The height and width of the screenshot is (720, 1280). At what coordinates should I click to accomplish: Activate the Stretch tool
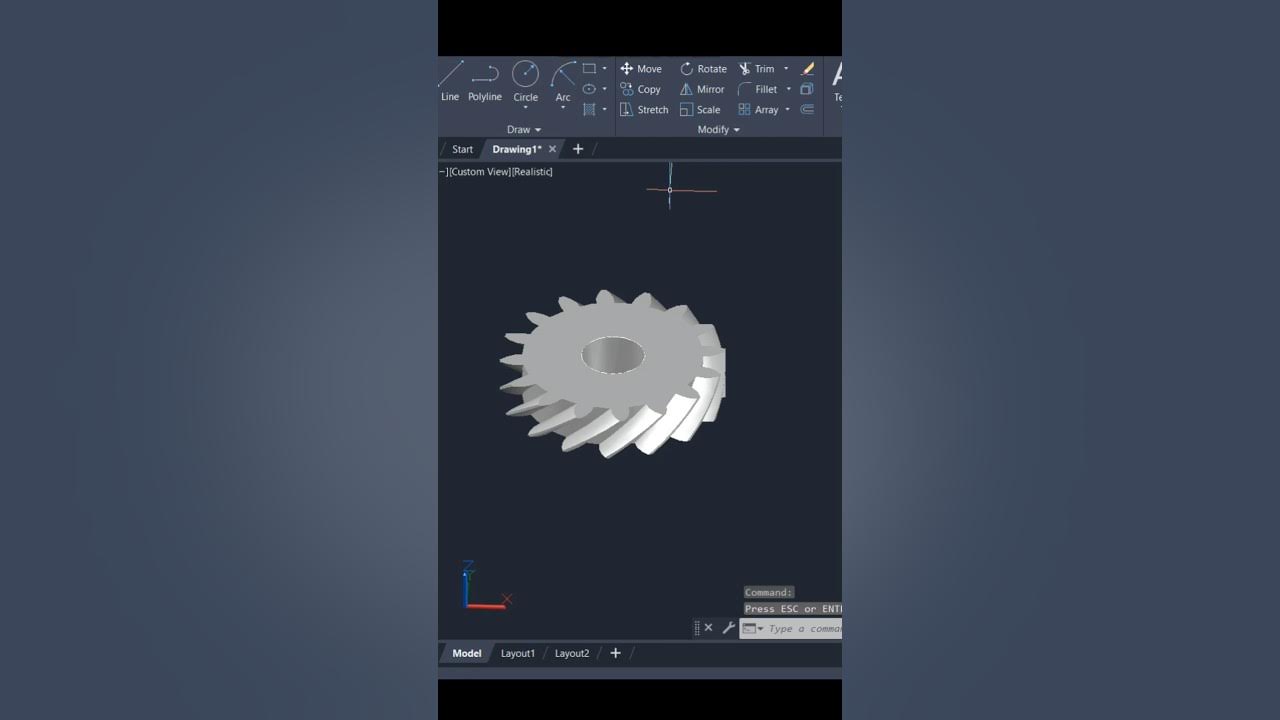[x=644, y=110]
